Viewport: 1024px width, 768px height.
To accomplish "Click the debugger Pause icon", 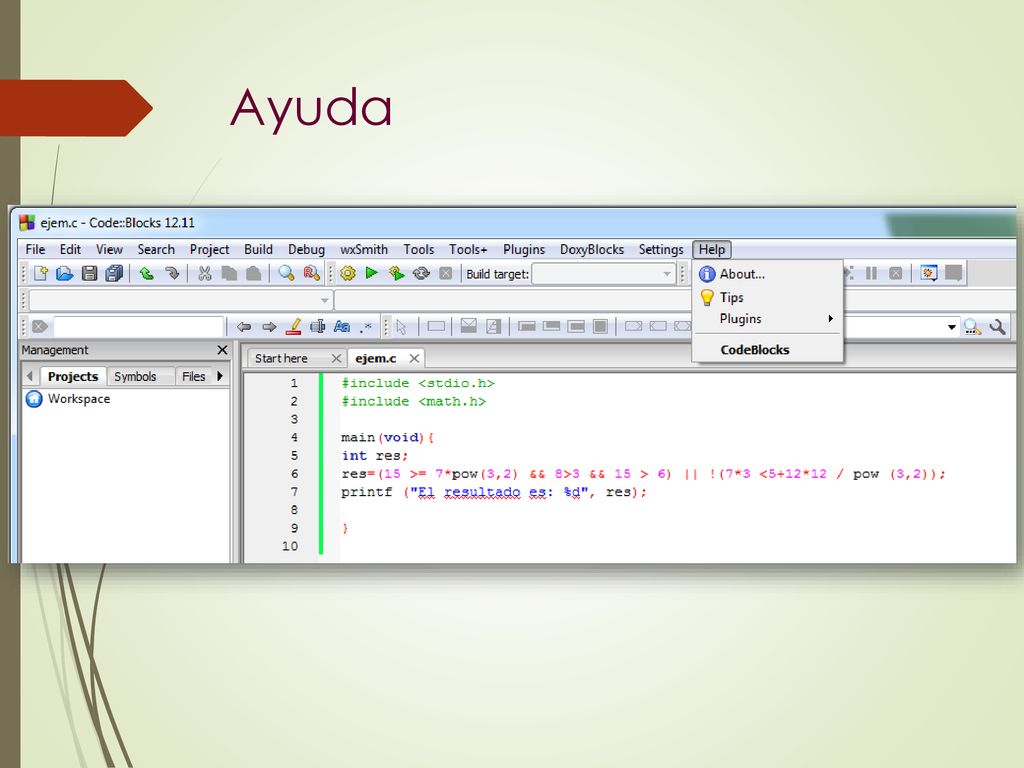I will tap(871, 273).
